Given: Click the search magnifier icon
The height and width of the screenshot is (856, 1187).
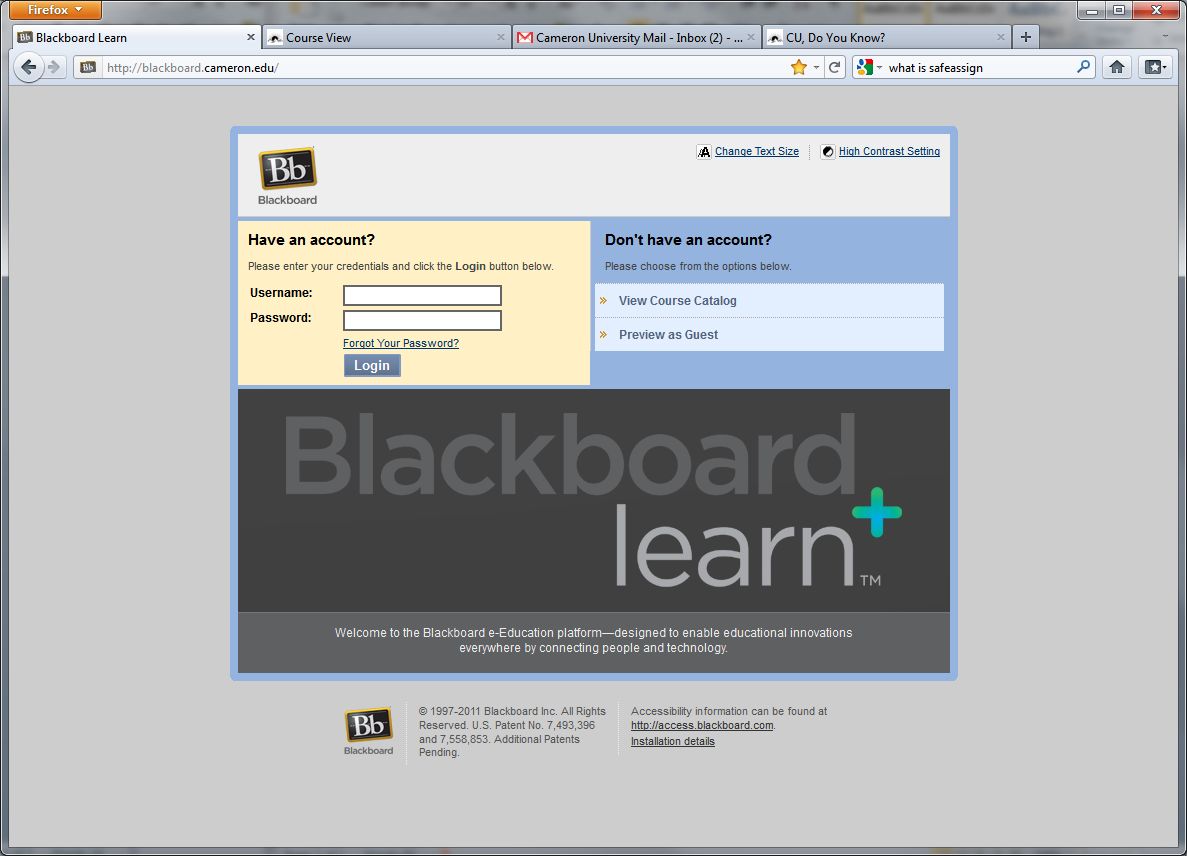Looking at the screenshot, I should click(x=1083, y=67).
